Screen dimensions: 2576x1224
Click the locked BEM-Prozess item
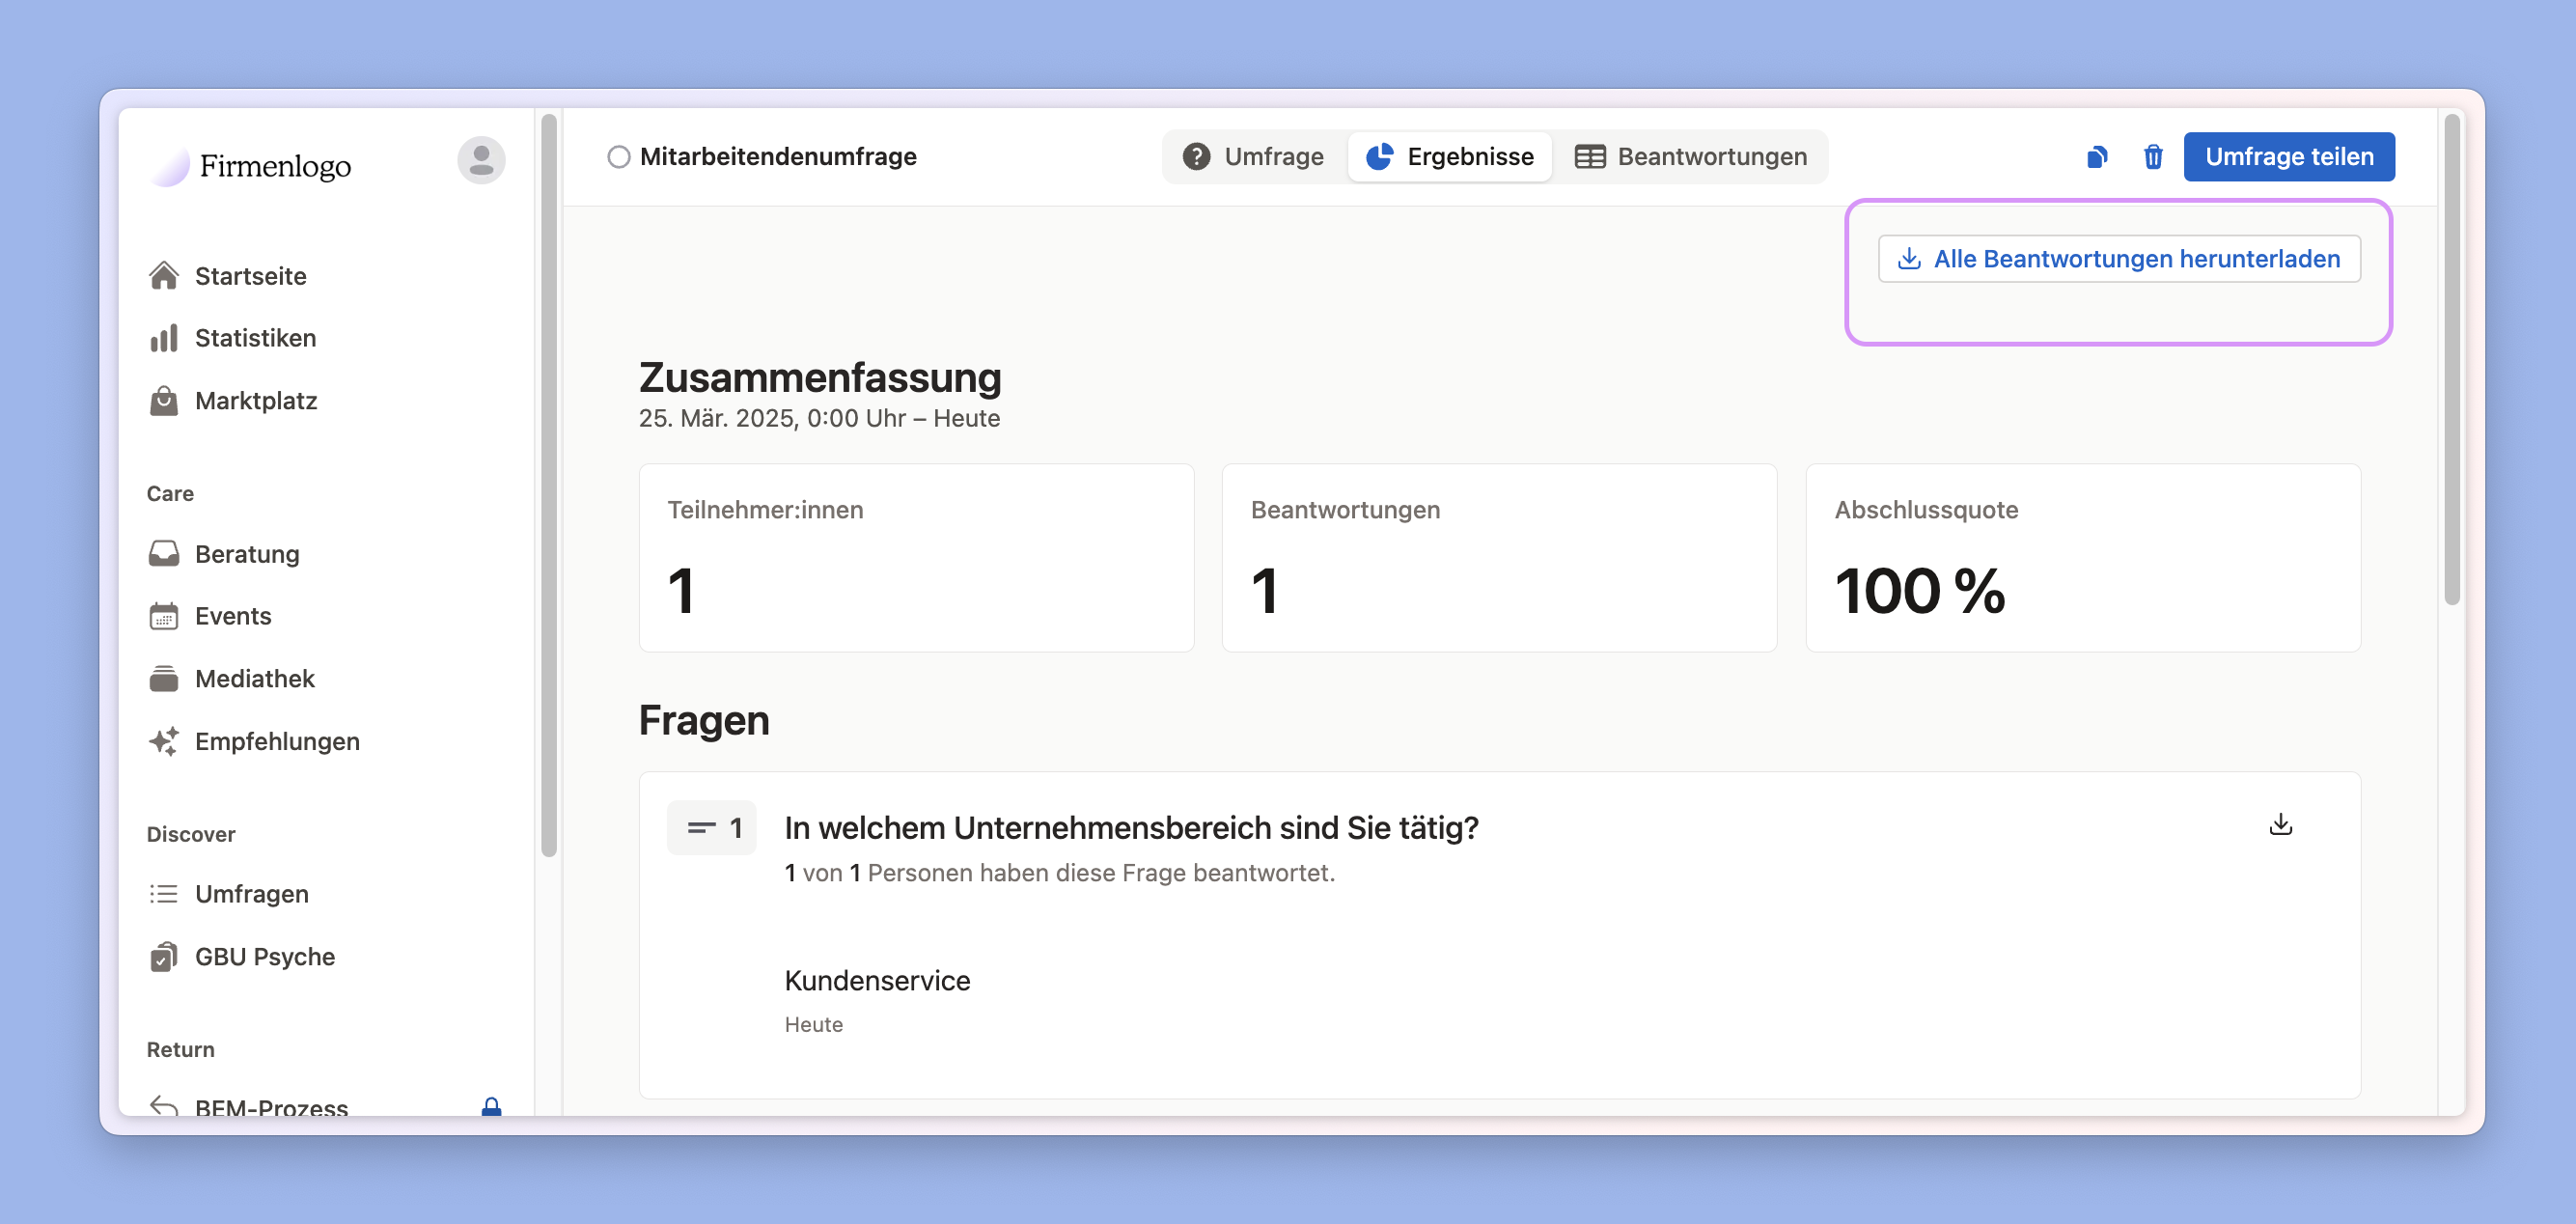(271, 1106)
